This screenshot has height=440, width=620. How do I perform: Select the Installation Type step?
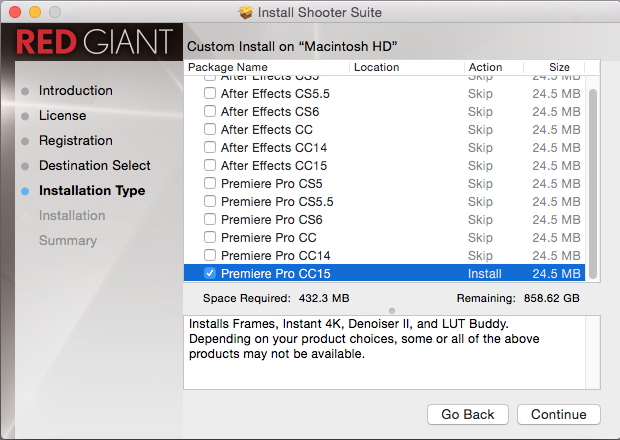[x=92, y=191]
